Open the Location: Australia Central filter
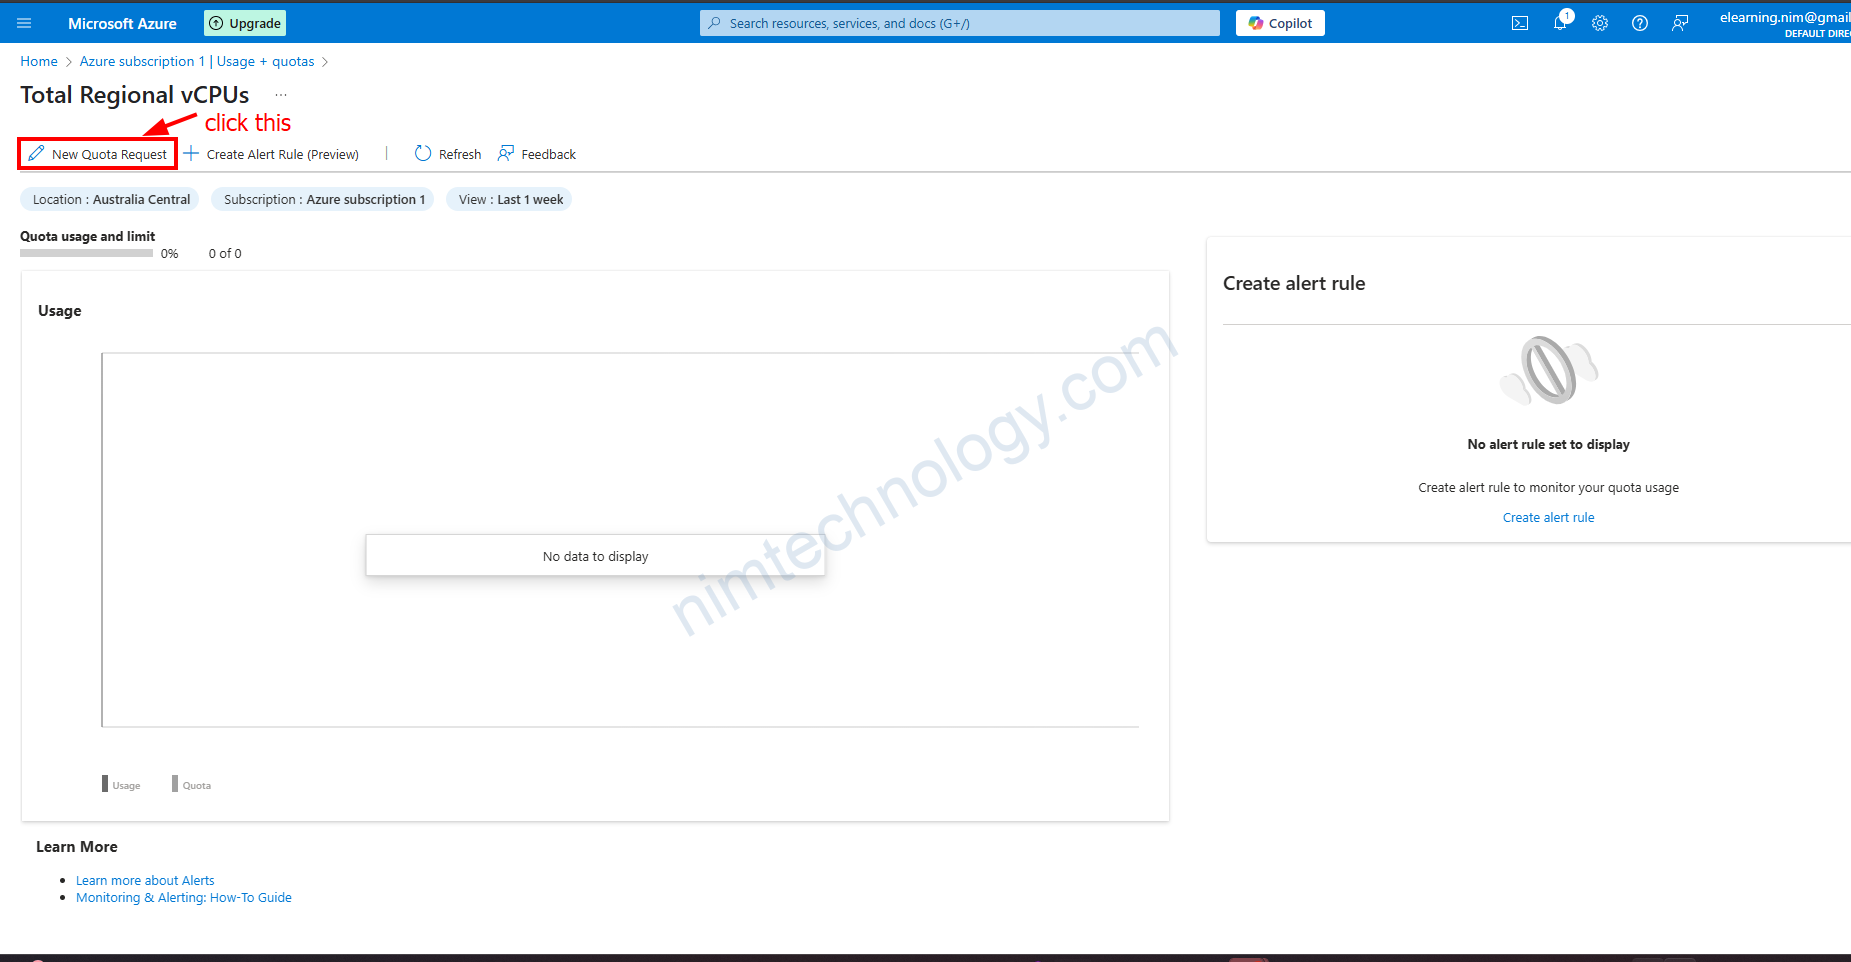 point(110,199)
